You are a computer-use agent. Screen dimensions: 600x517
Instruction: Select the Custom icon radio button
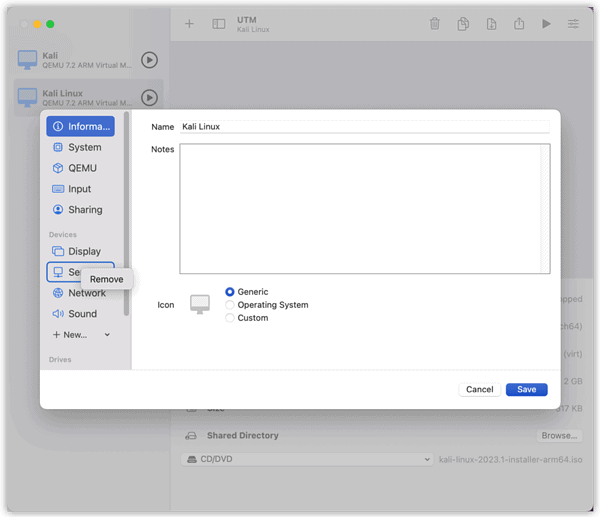point(230,318)
